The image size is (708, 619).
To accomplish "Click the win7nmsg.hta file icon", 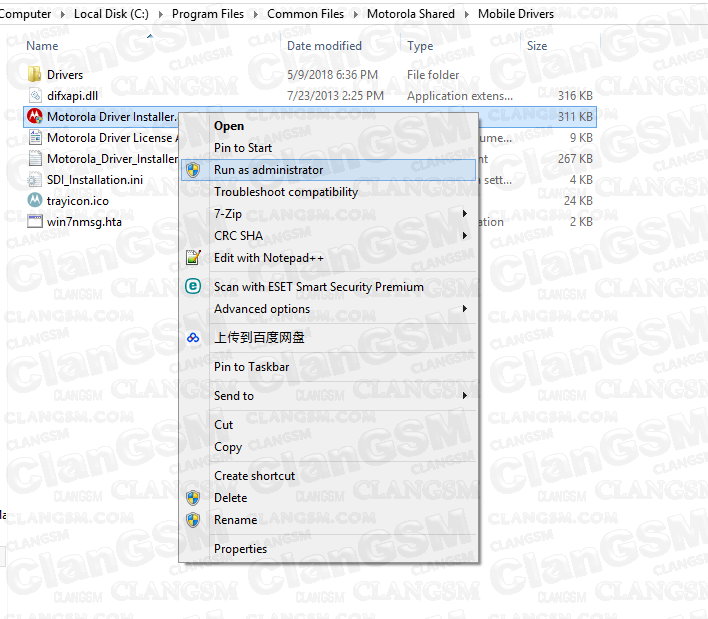I will pos(35,222).
